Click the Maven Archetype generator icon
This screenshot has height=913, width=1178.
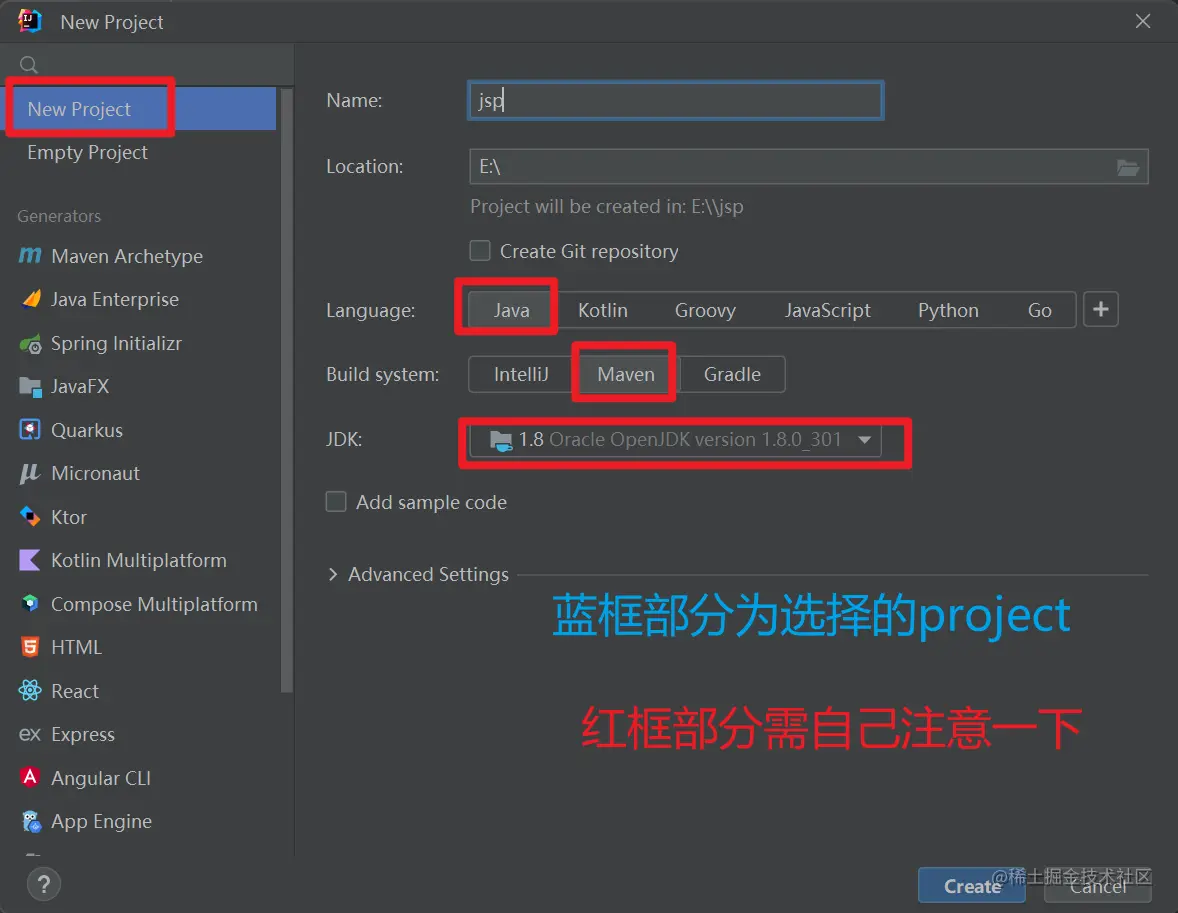tap(30, 256)
